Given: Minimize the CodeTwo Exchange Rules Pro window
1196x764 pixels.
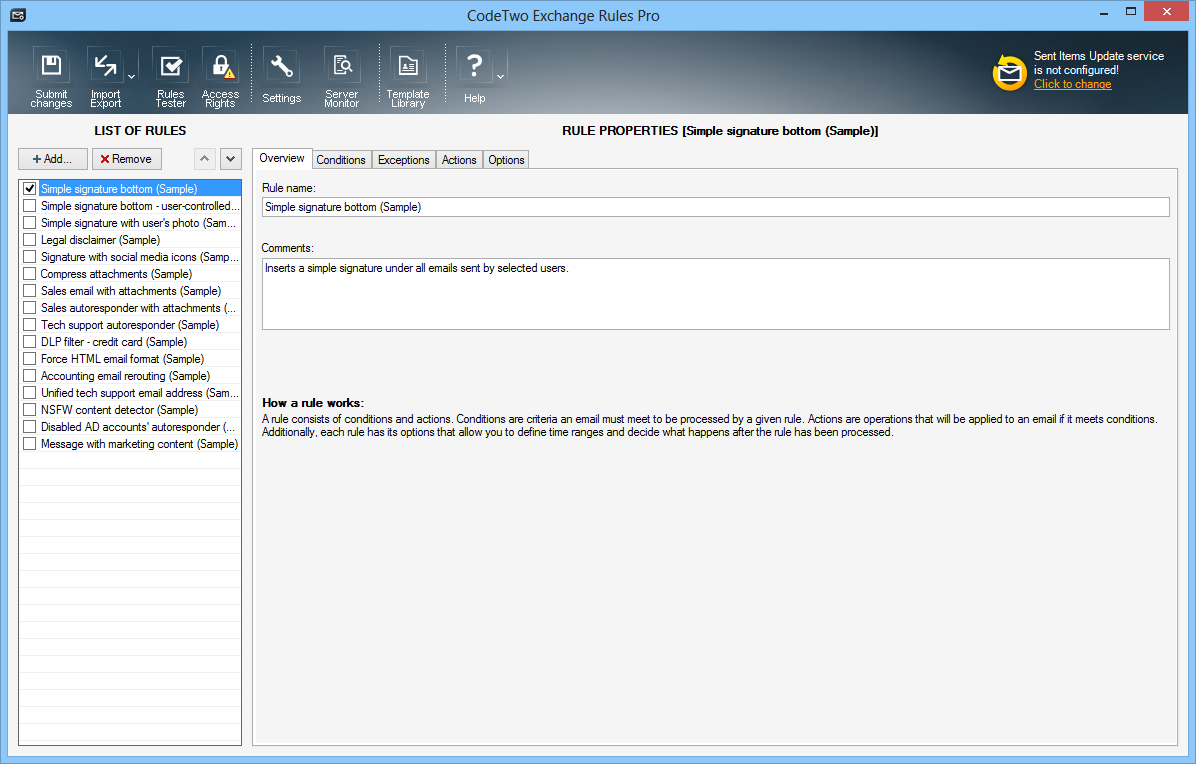Looking at the screenshot, I should click(x=1104, y=13).
